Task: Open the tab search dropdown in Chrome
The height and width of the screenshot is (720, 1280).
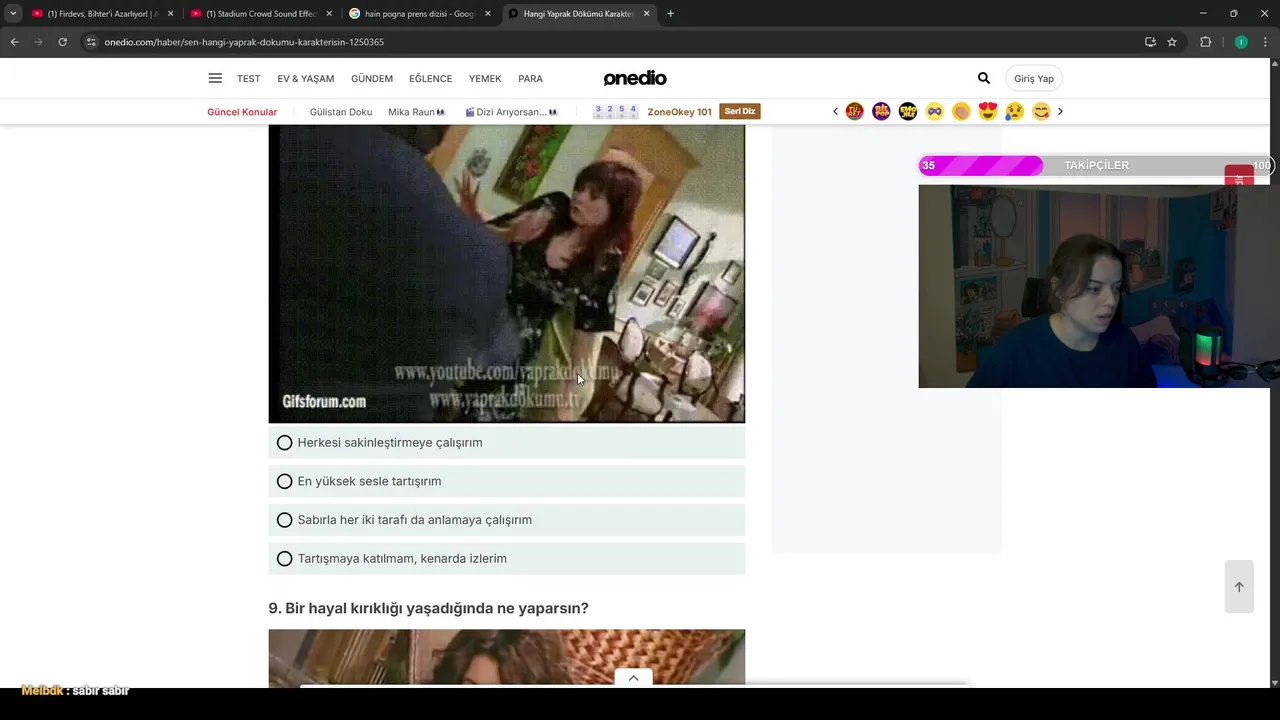Action: click(12, 14)
